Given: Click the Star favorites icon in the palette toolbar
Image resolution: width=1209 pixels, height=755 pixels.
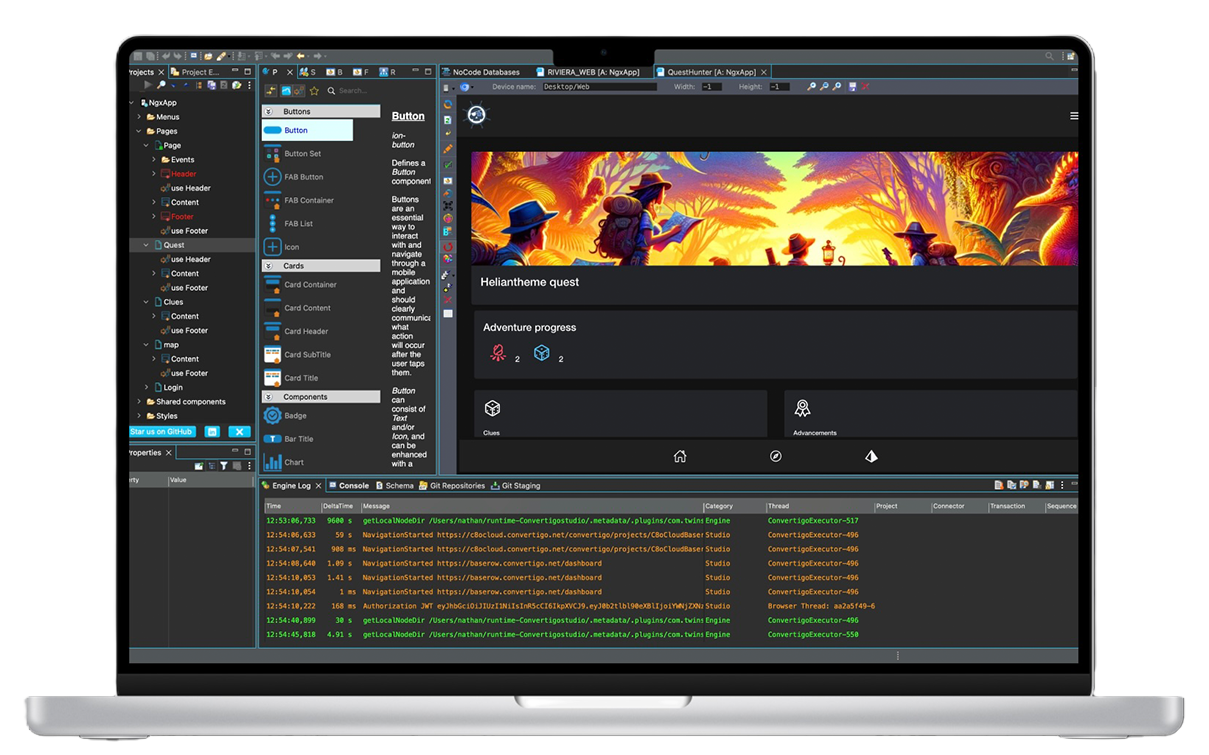Looking at the screenshot, I should pyautogui.click(x=314, y=90).
